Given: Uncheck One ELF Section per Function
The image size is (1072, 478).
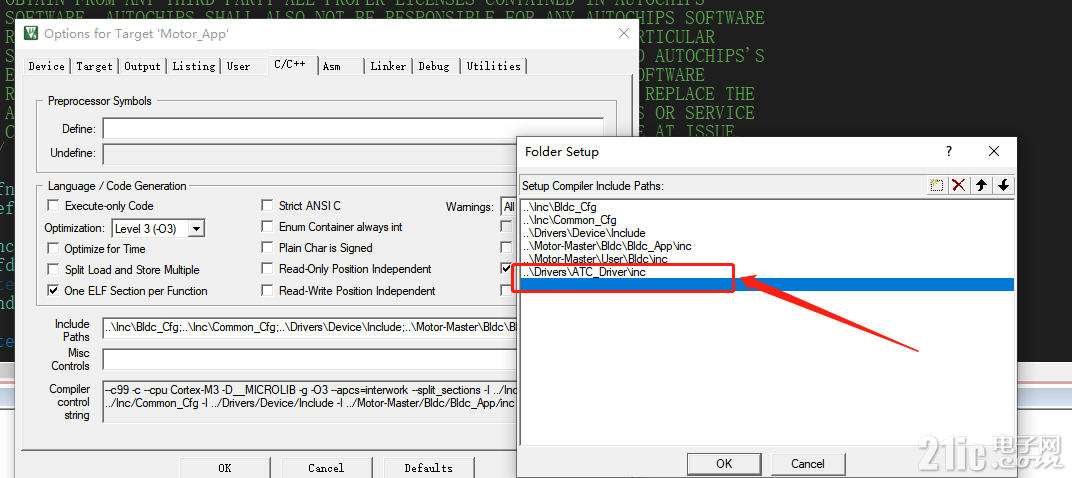Looking at the screenshot, I should pyautogui.click(x=53, y=291).
